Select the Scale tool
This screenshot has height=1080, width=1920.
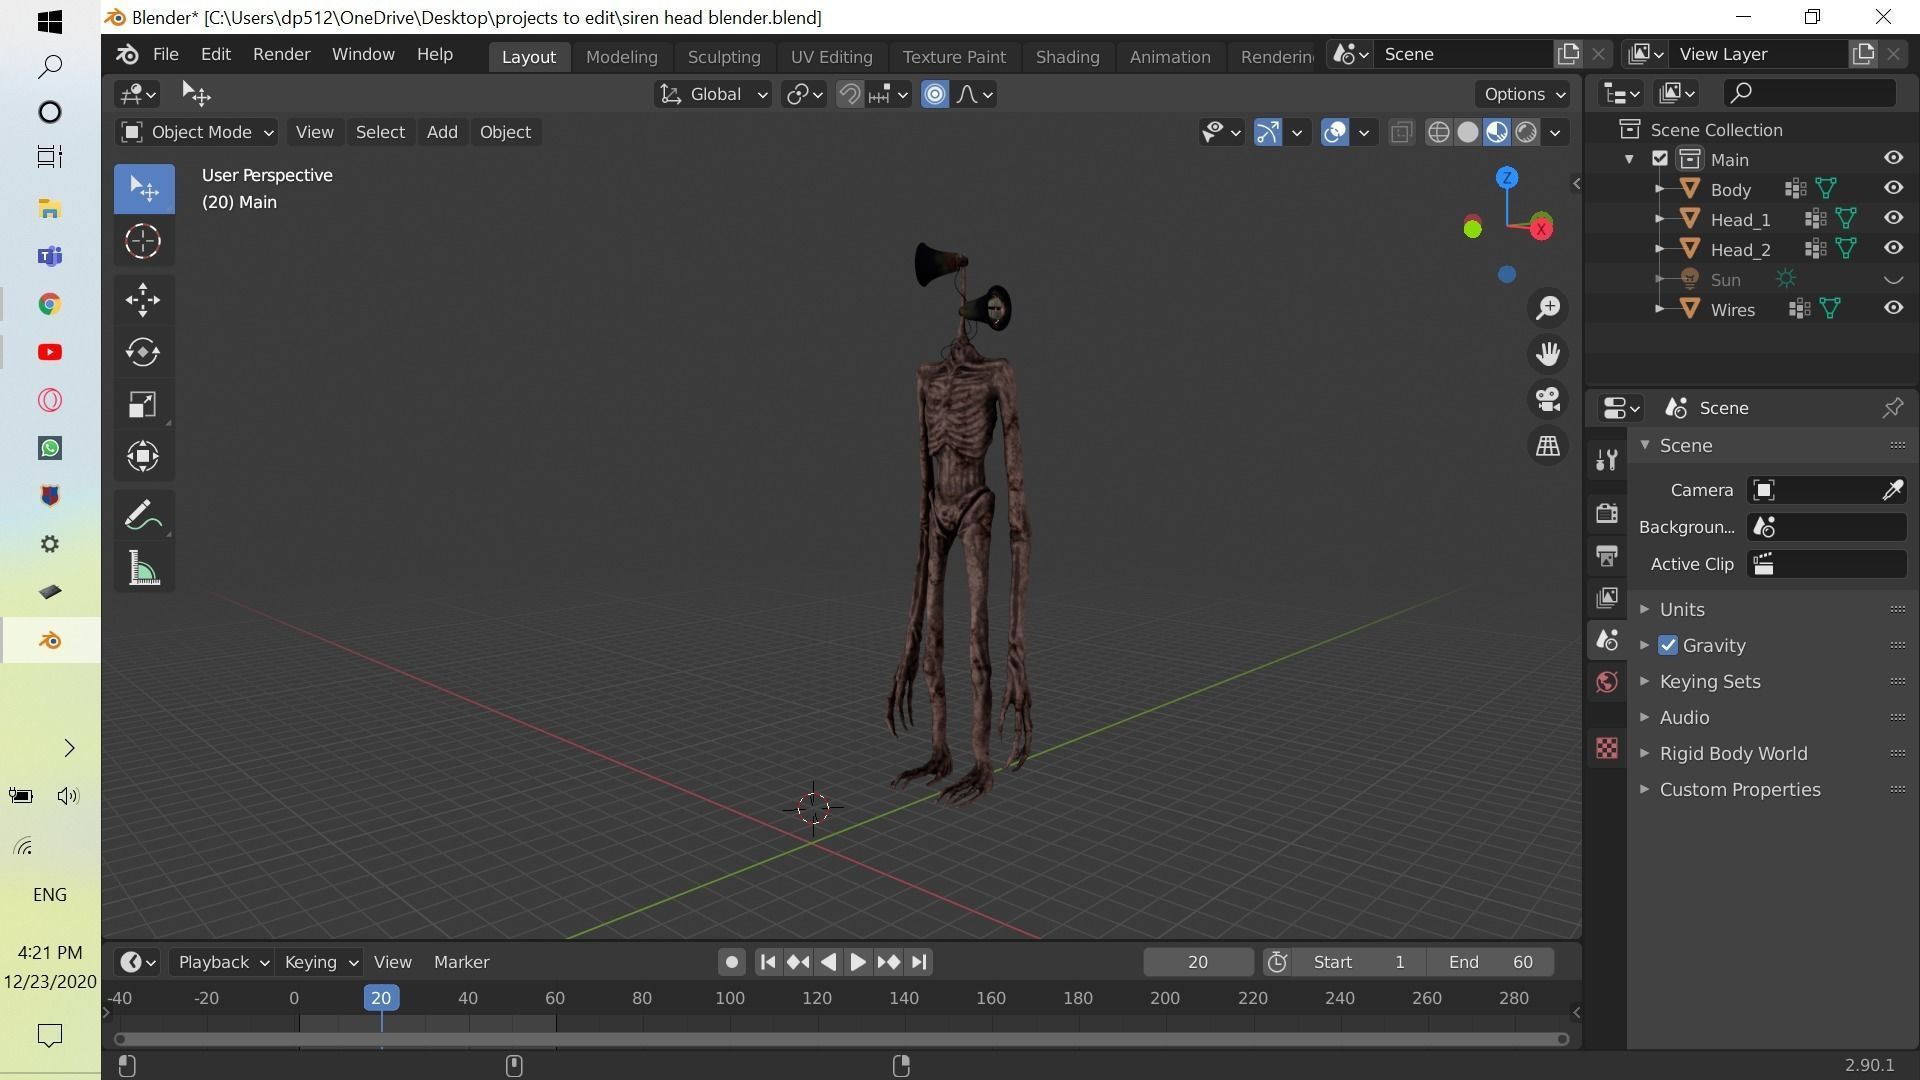pyautogui.click(x=143, y=404)
